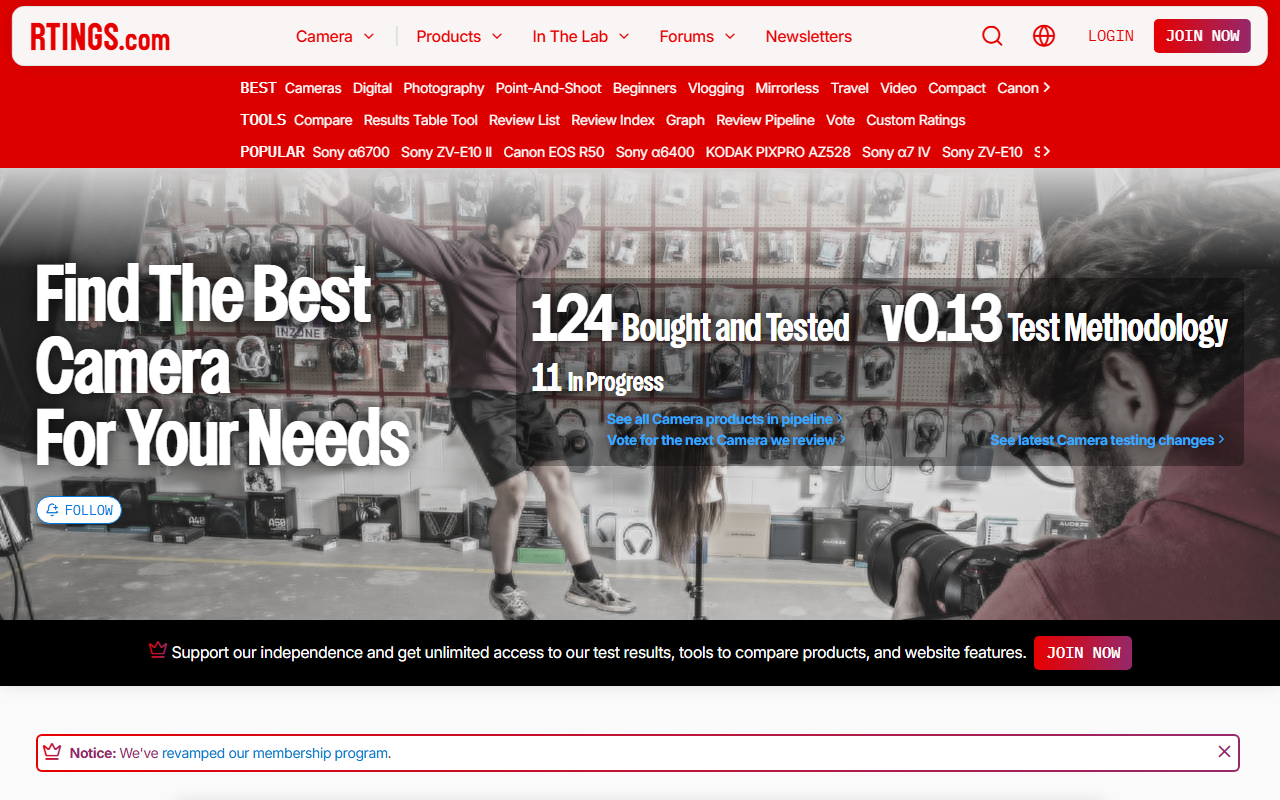The width and height of the screenshot is (1280, 800).
Task: Open the revamped membership program link
Action: (x=275, y=753)
